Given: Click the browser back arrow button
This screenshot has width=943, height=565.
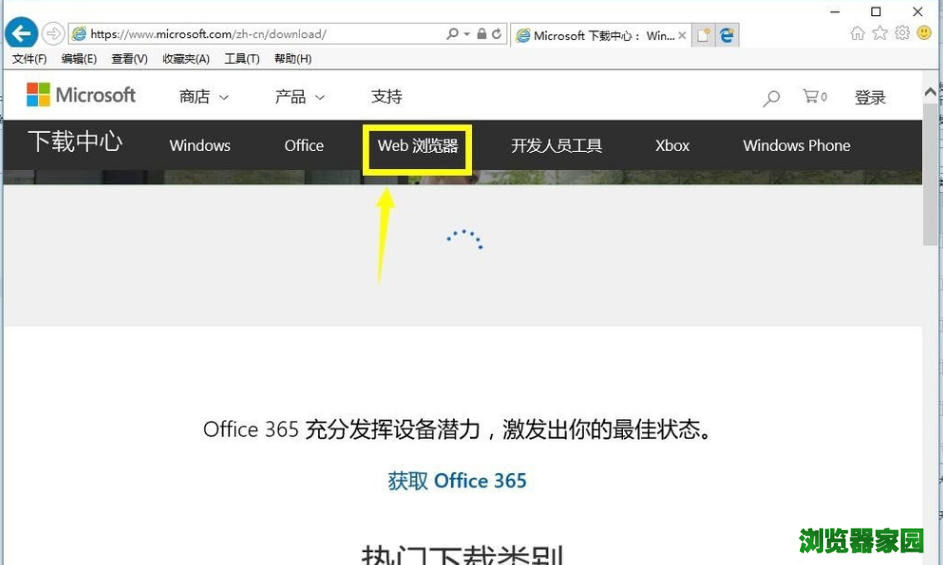Looking at the screenshot, I should [x=21, y=33].
